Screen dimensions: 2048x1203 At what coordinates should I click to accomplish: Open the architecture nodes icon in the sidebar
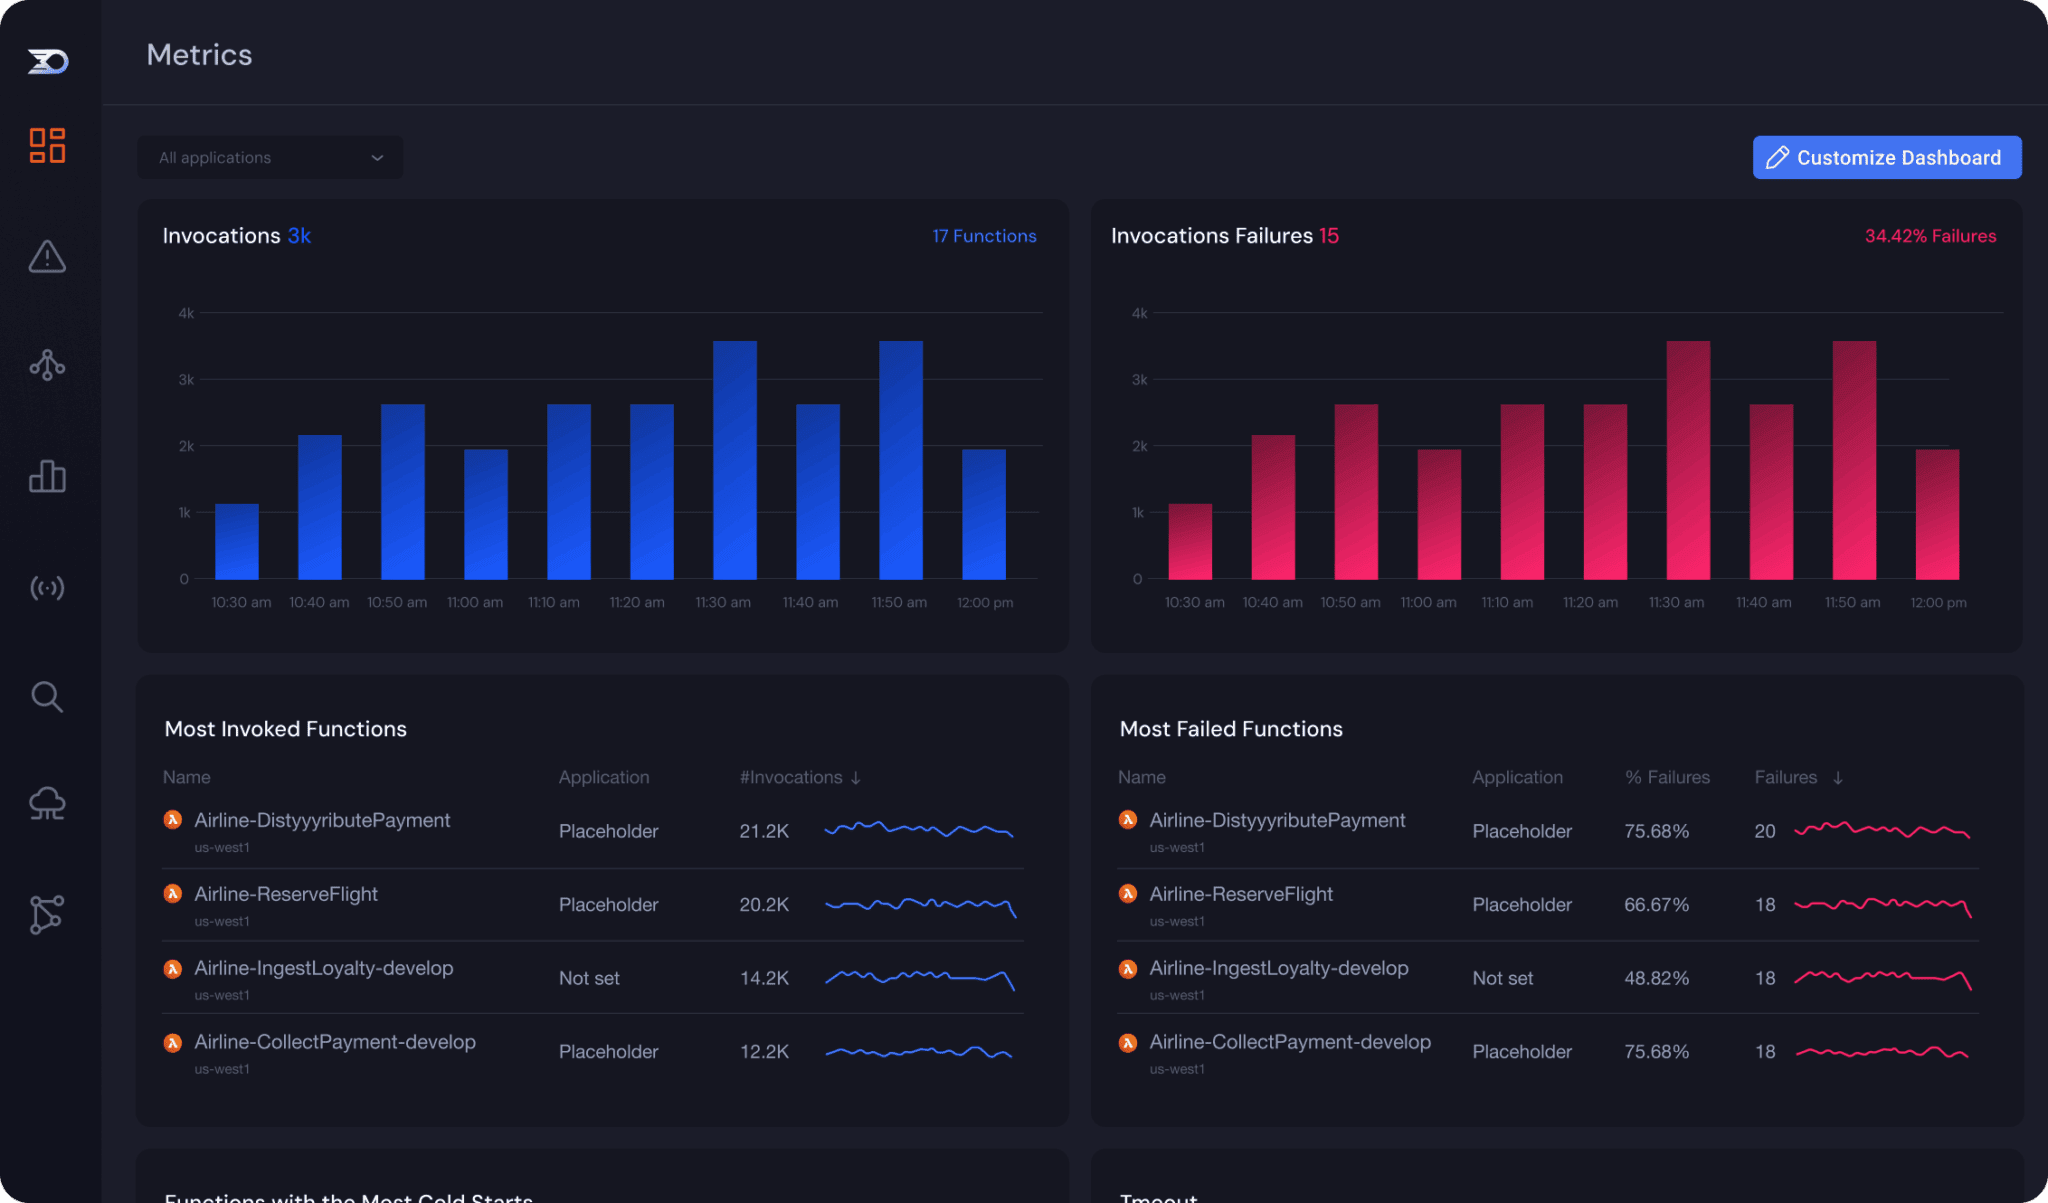(47, 365)
